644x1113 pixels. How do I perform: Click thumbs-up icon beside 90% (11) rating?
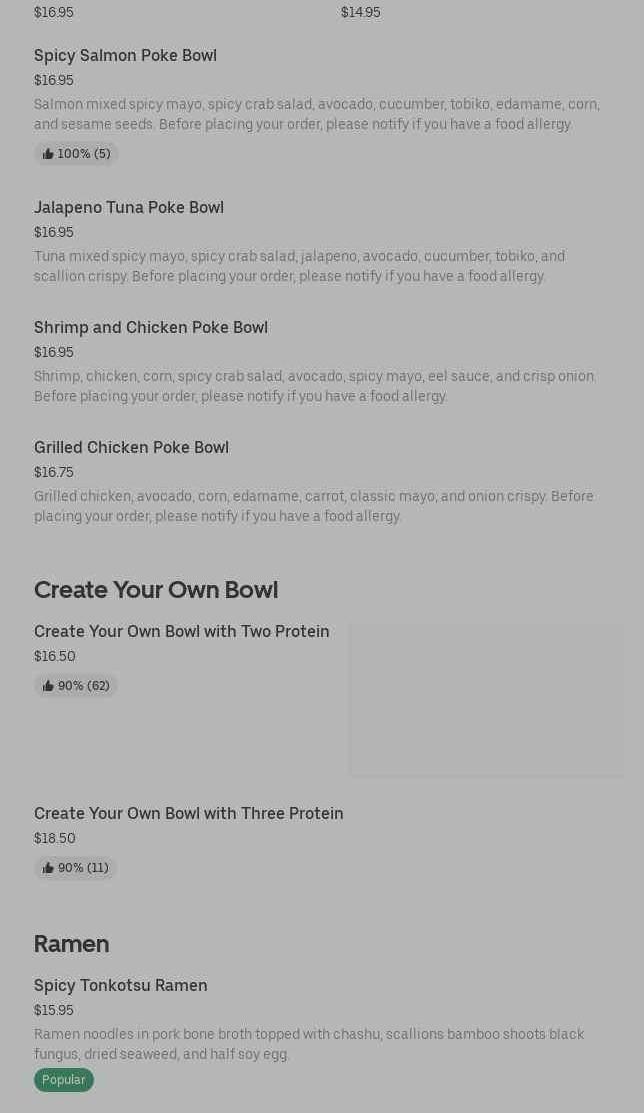click(x=48, y=868)
